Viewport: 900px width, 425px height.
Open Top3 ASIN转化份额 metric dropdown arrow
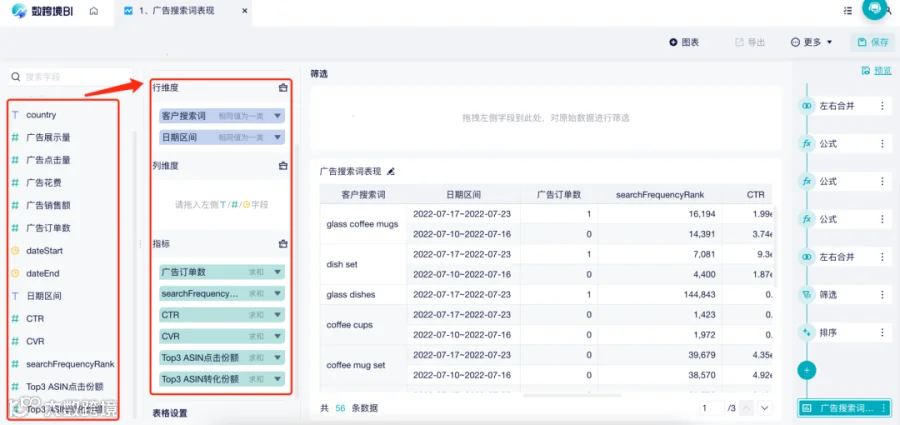coord(277,379)
